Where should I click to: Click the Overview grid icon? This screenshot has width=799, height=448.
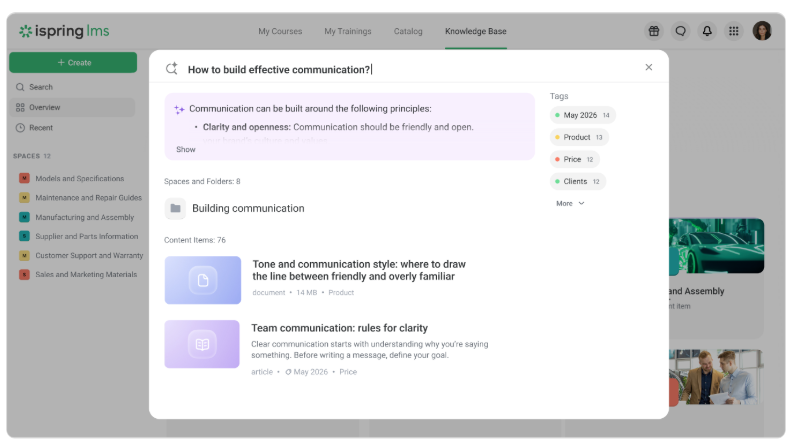[x=20, y=108]
